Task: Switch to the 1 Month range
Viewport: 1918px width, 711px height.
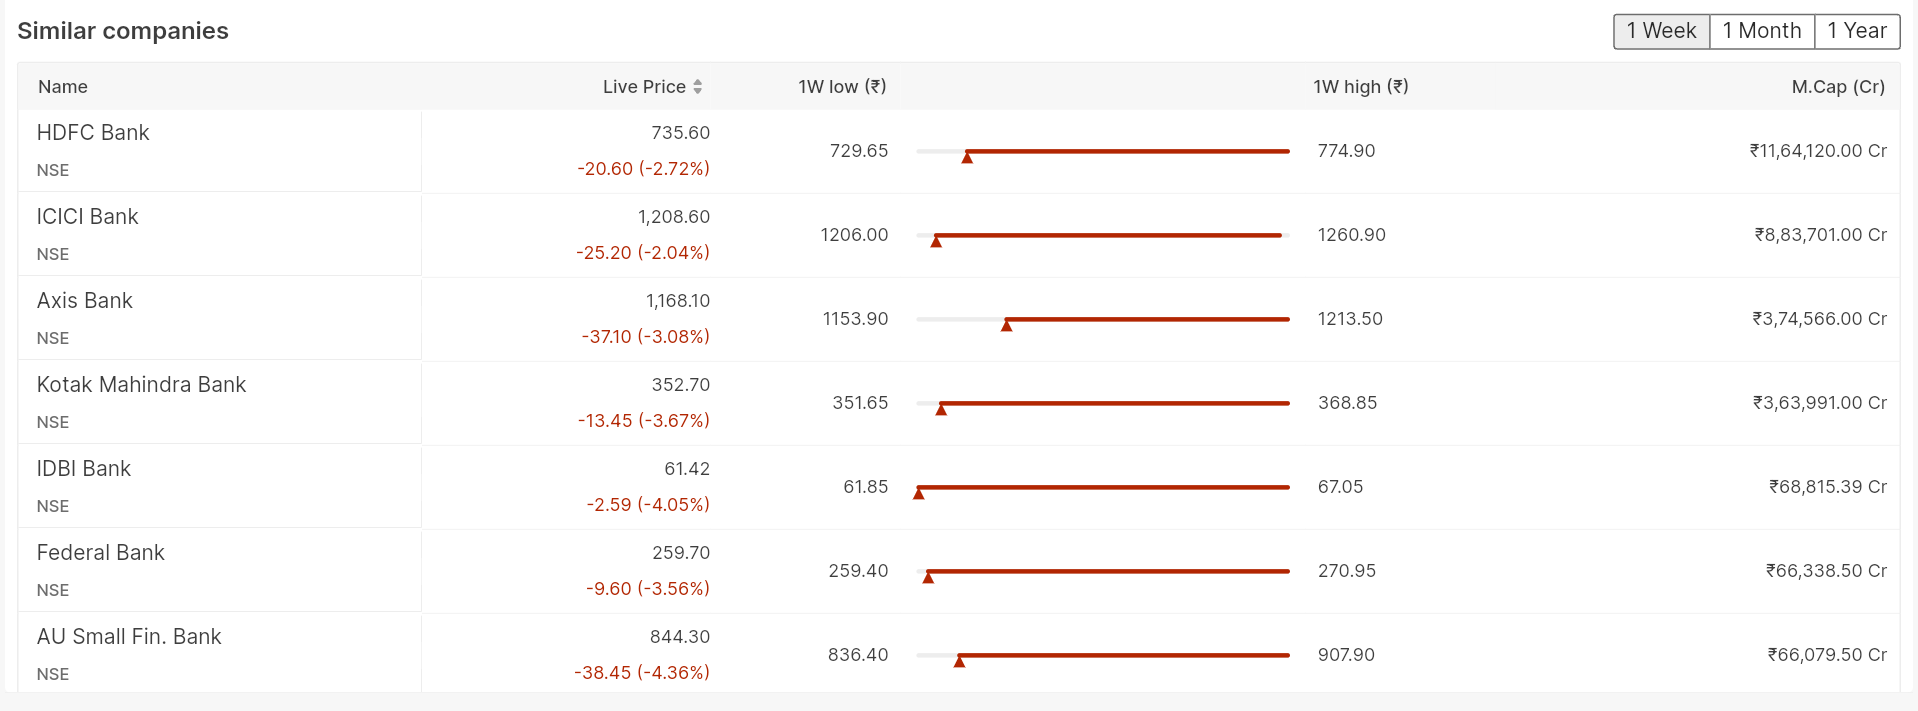Action: [1761, 31]
